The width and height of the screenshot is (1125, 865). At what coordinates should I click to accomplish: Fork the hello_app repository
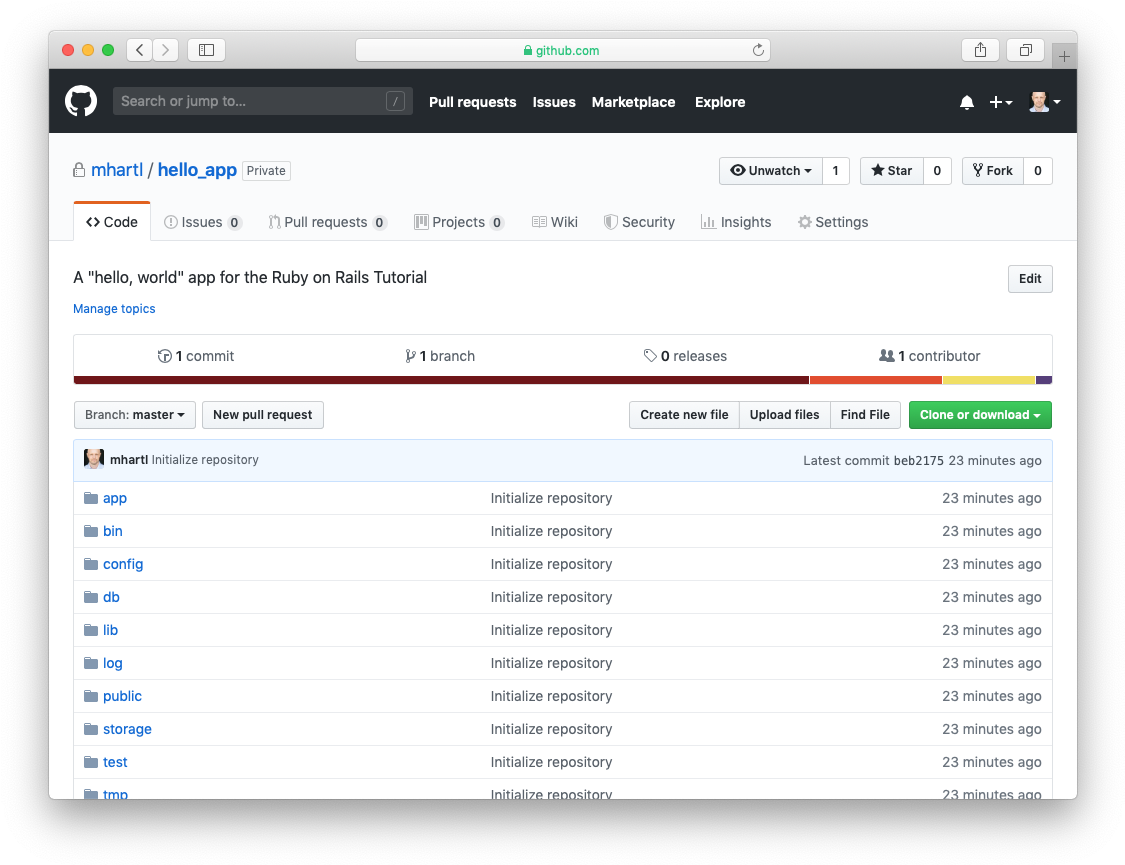point(993,171)
